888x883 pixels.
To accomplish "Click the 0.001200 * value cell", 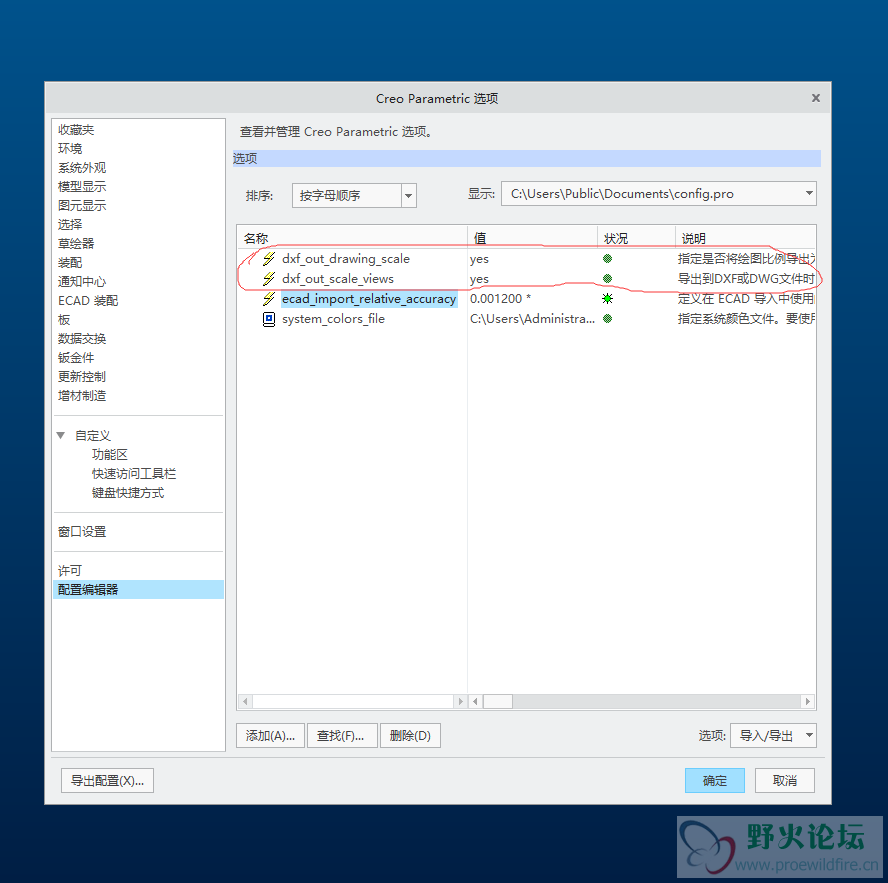I will click(500, 298).
